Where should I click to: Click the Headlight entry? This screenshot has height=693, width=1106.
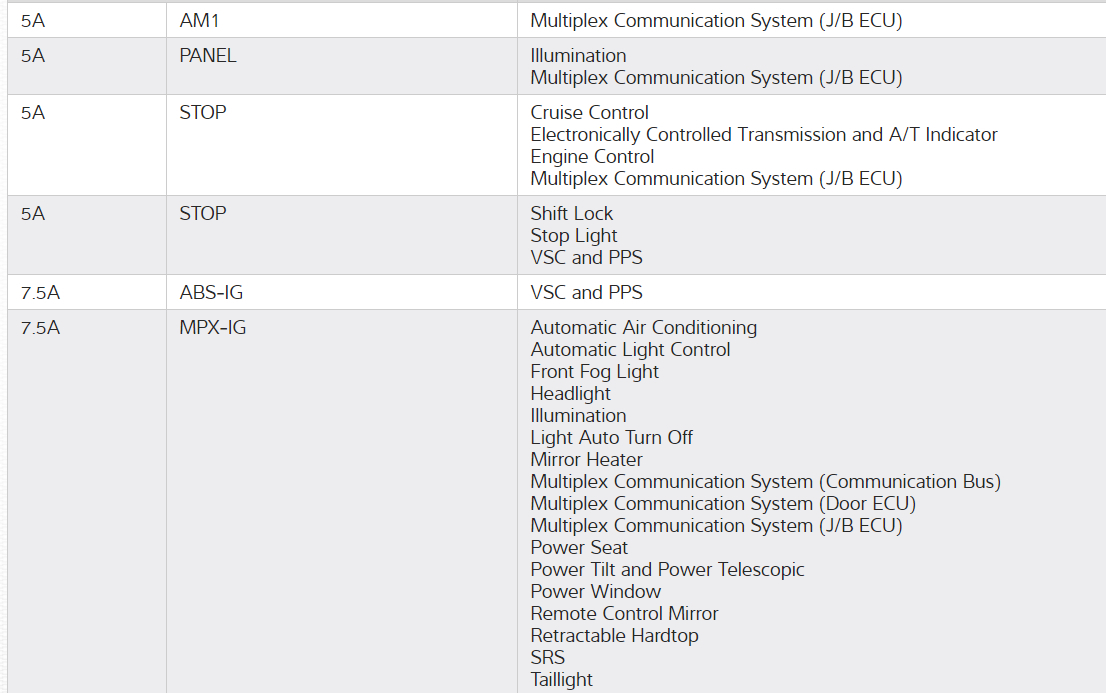(570, 393)
